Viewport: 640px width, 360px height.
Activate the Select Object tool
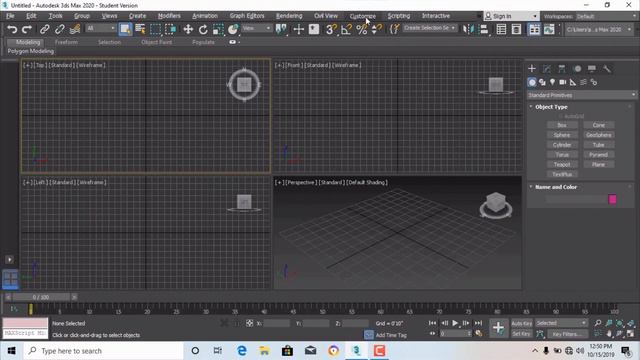tap(125, 29)
